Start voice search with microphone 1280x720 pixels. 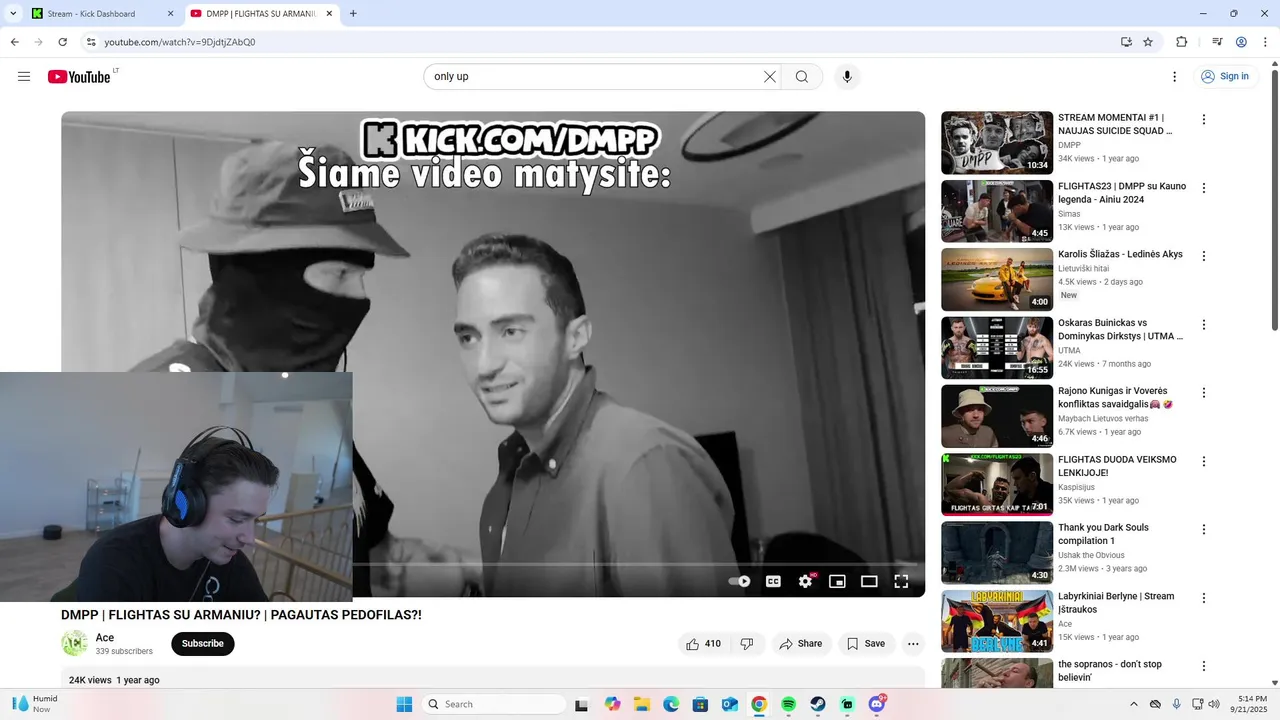coord(847,77)
